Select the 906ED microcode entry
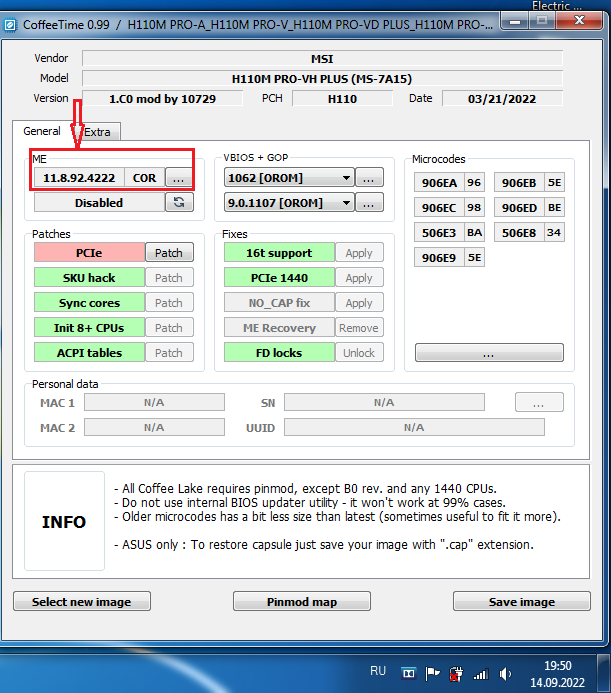The width and height of the screenshot is (611, 693). 529,207
